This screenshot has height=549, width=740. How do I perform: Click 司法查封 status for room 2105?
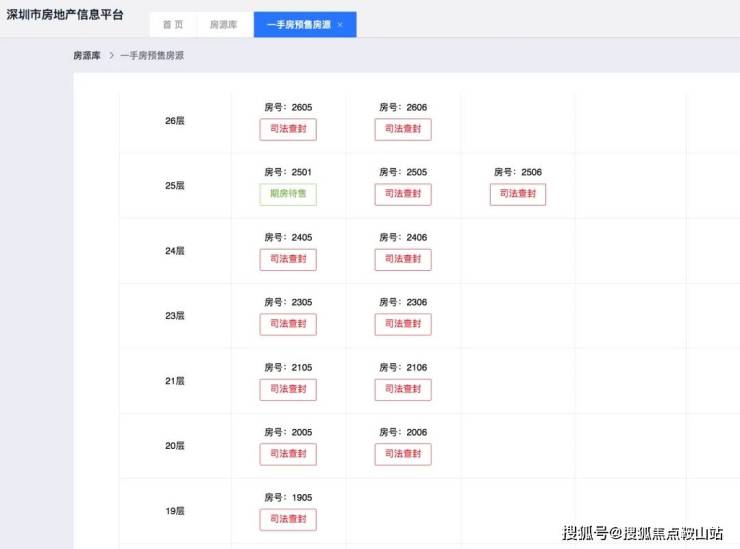coord(288,389)
